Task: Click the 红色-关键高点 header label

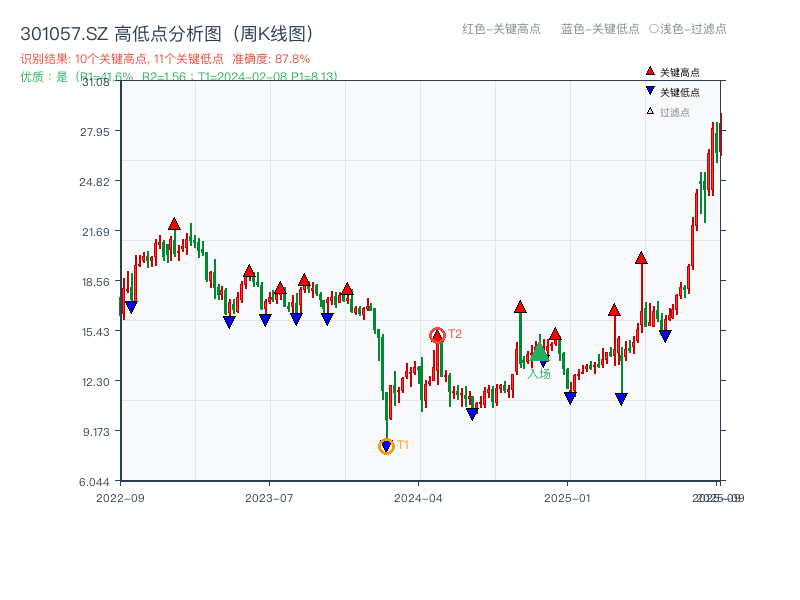Action: coord(501,29)
